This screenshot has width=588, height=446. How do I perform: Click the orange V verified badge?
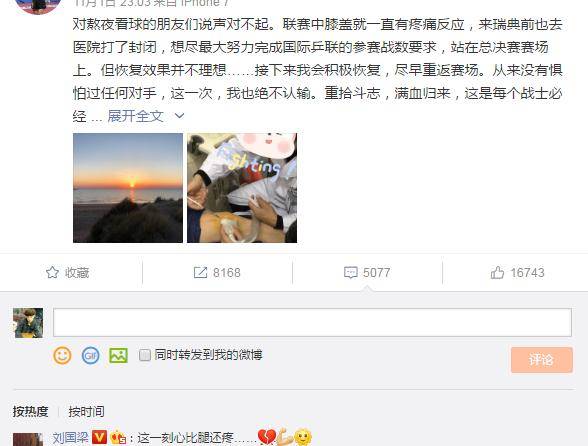click(99, 437)
